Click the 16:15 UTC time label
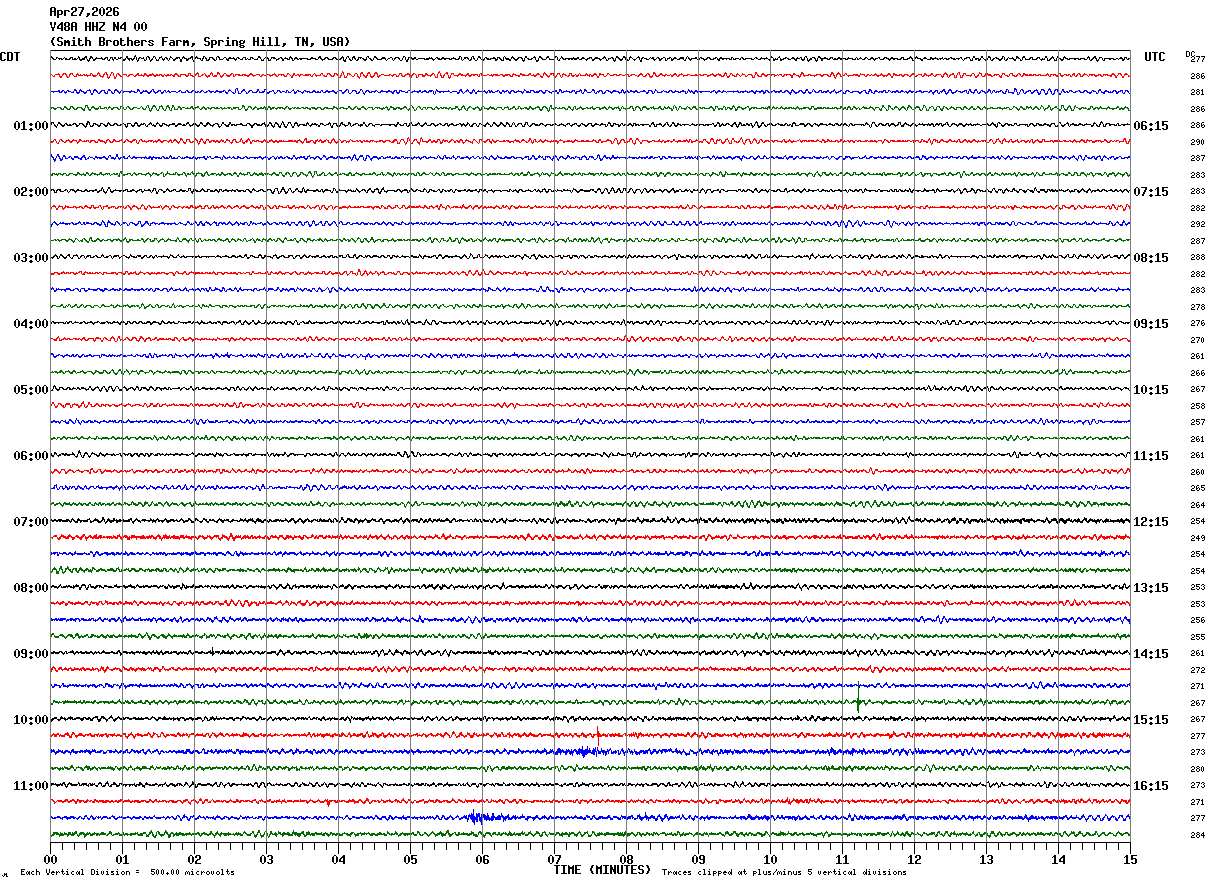 pyautogui.click(x=1151, y=786)
